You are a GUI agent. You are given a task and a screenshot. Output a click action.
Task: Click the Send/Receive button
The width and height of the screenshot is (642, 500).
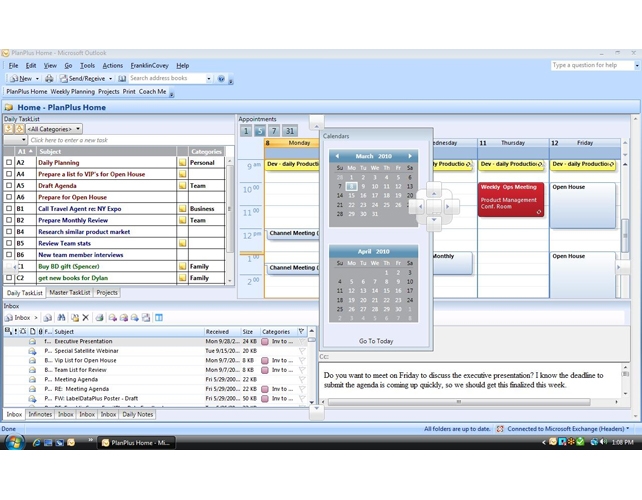(82, 78)
